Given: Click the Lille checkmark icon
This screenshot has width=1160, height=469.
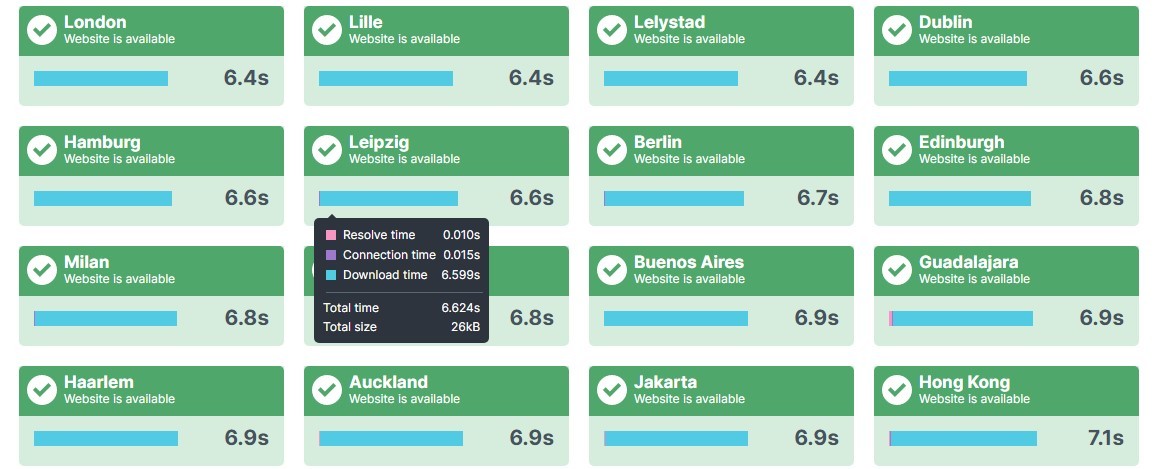Looking at the screenshot, I should coord(327,30).
